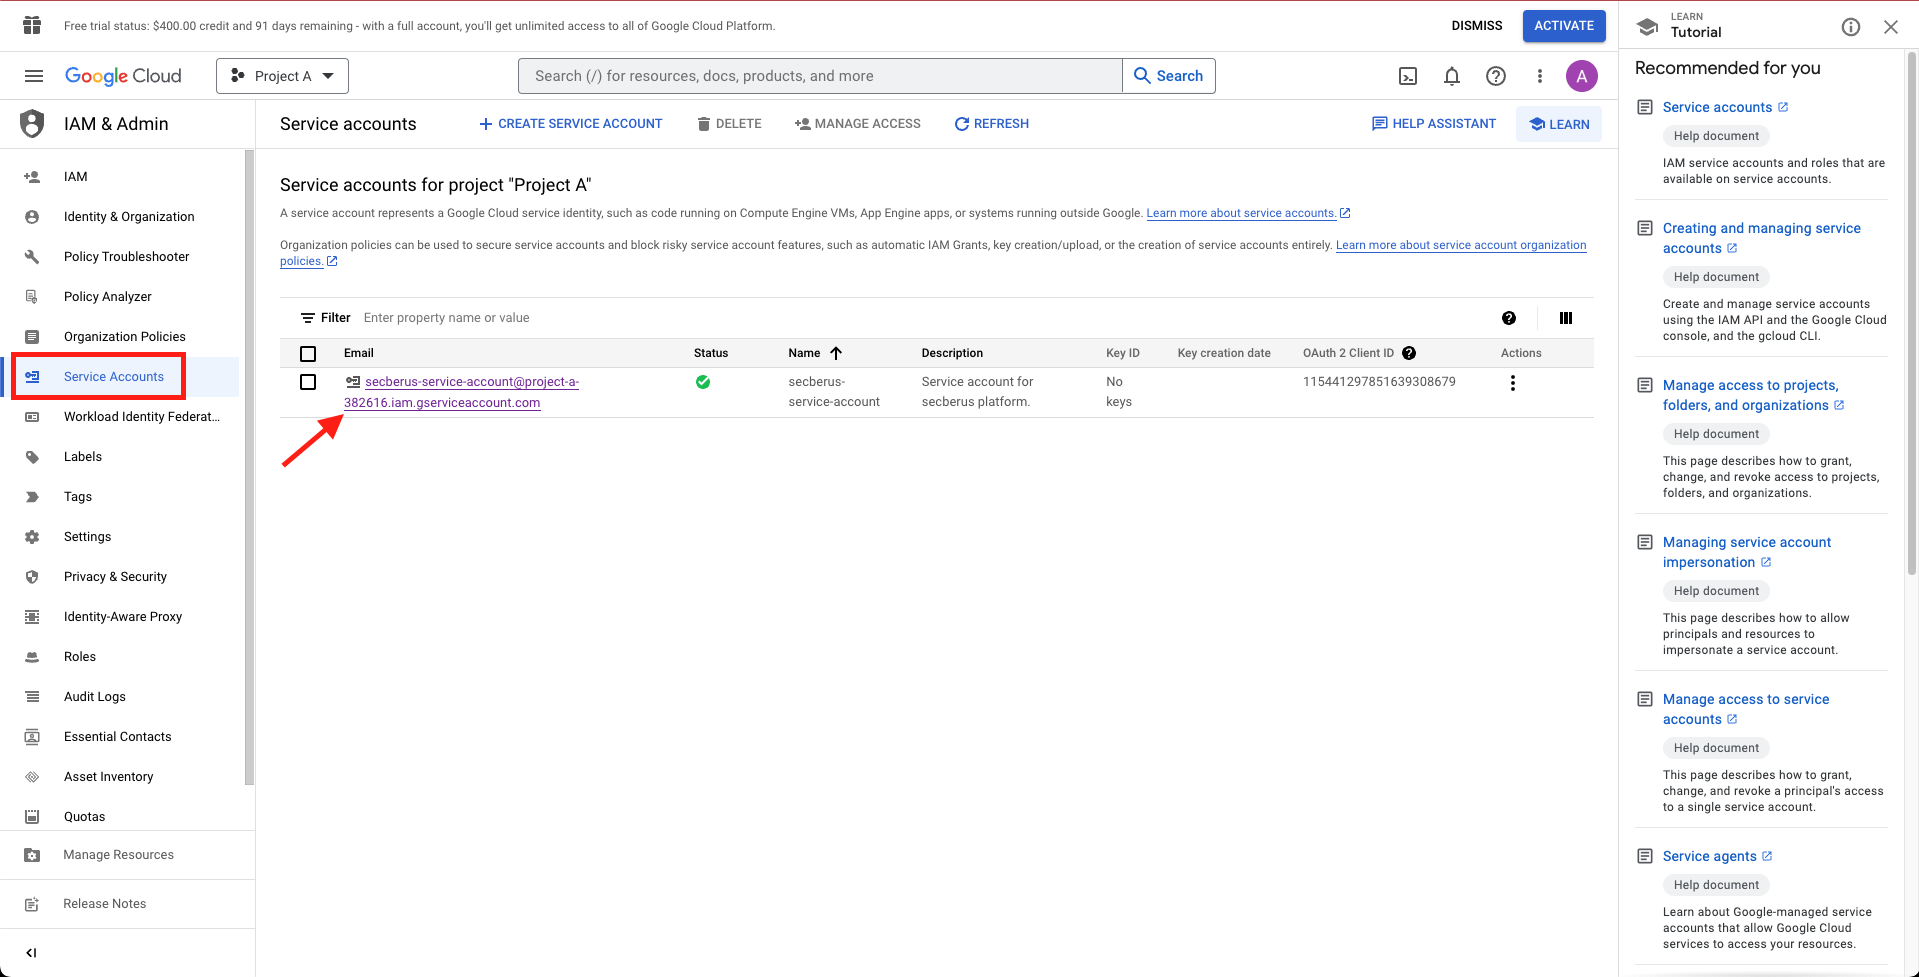Viewport: 1919px width, 977px height.
Task: Click the Delete button
Action: (729, 124)
